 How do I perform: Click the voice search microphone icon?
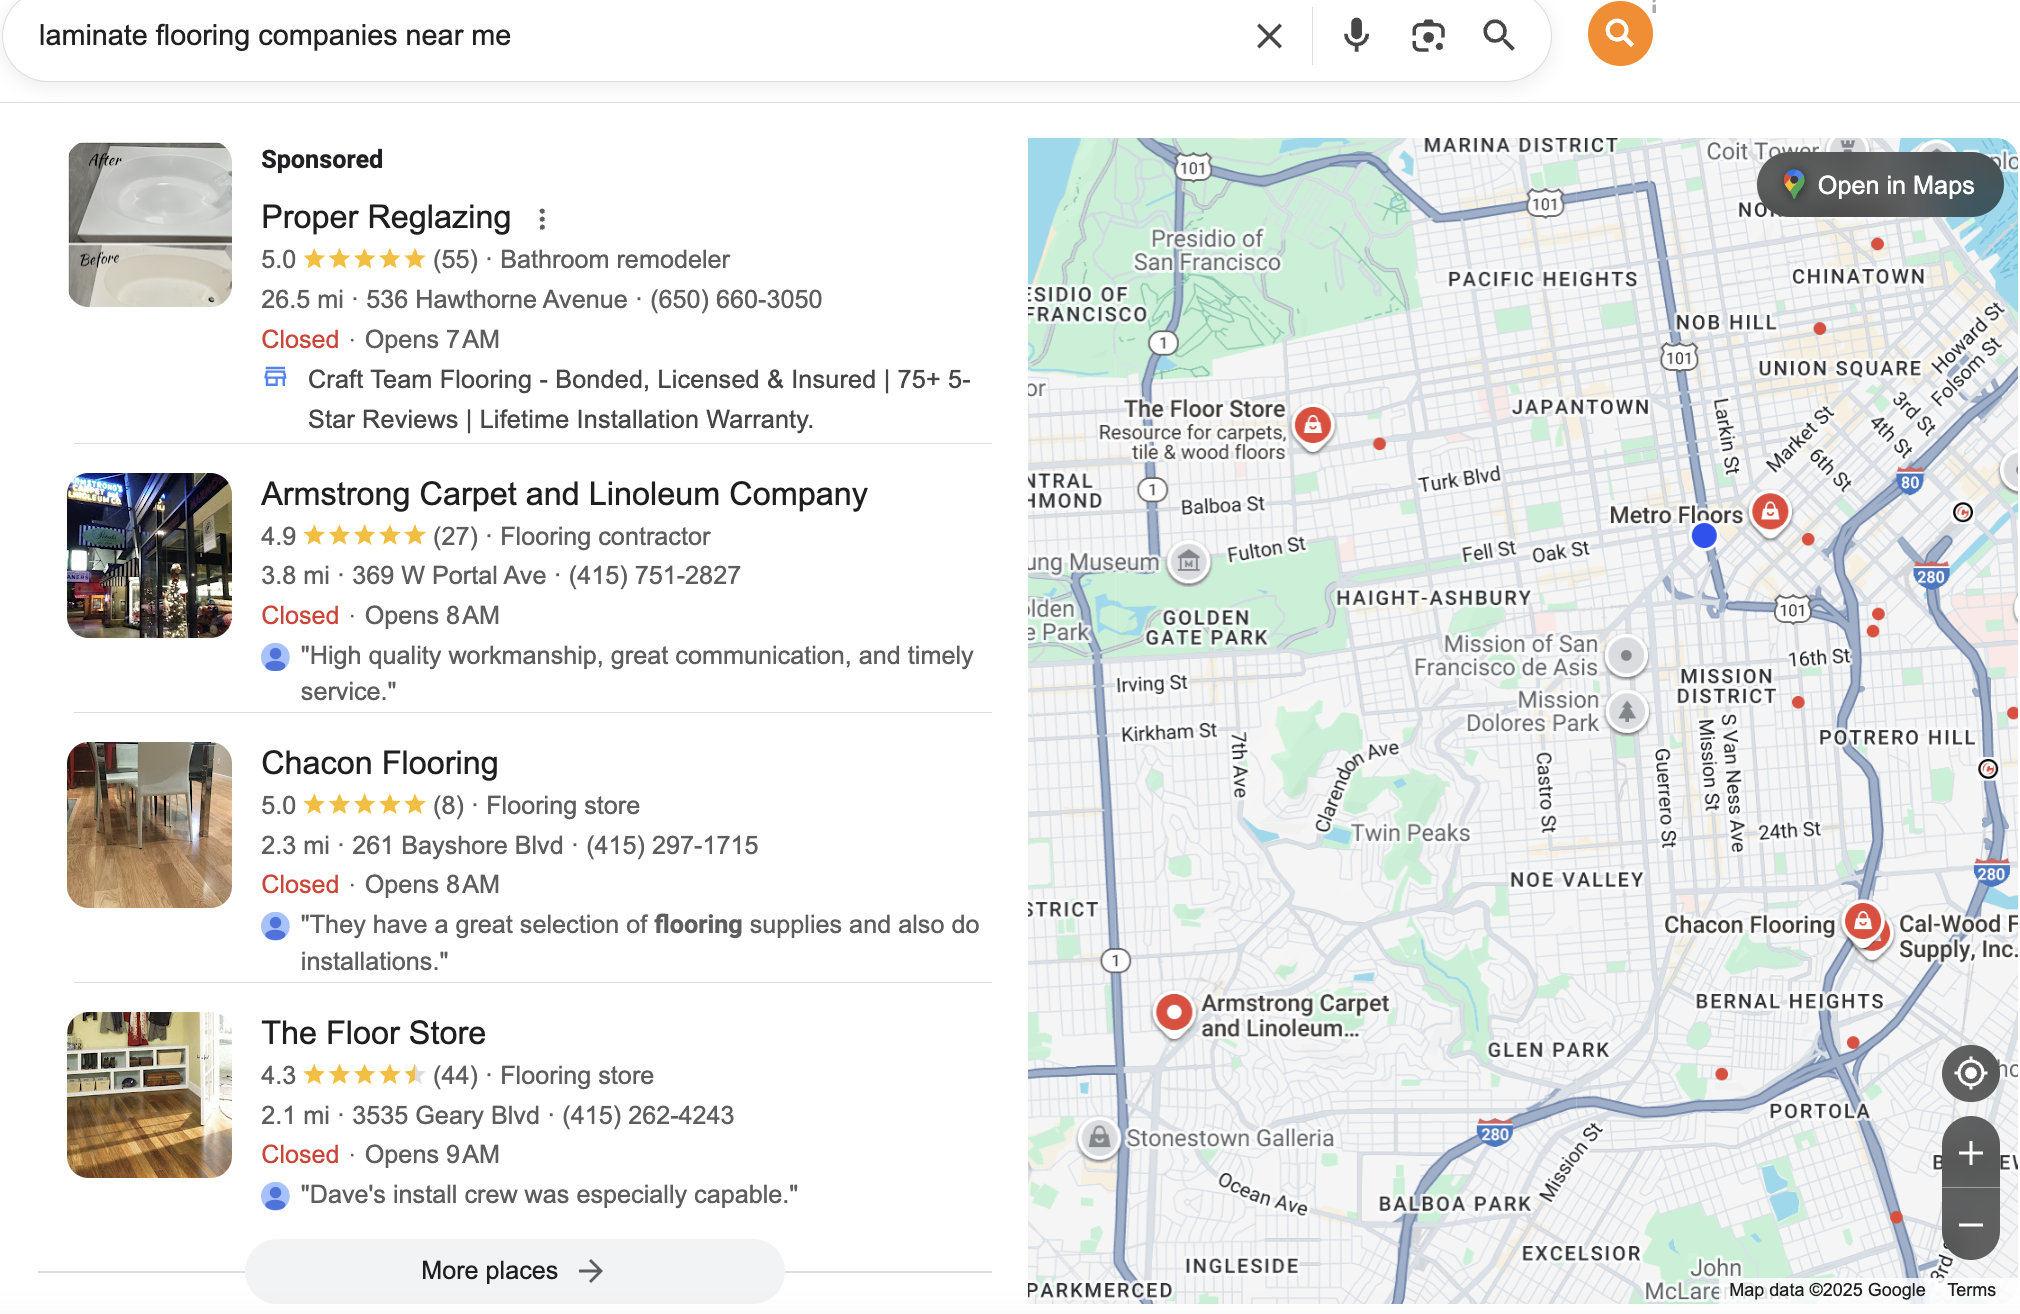click(1356, 36)
